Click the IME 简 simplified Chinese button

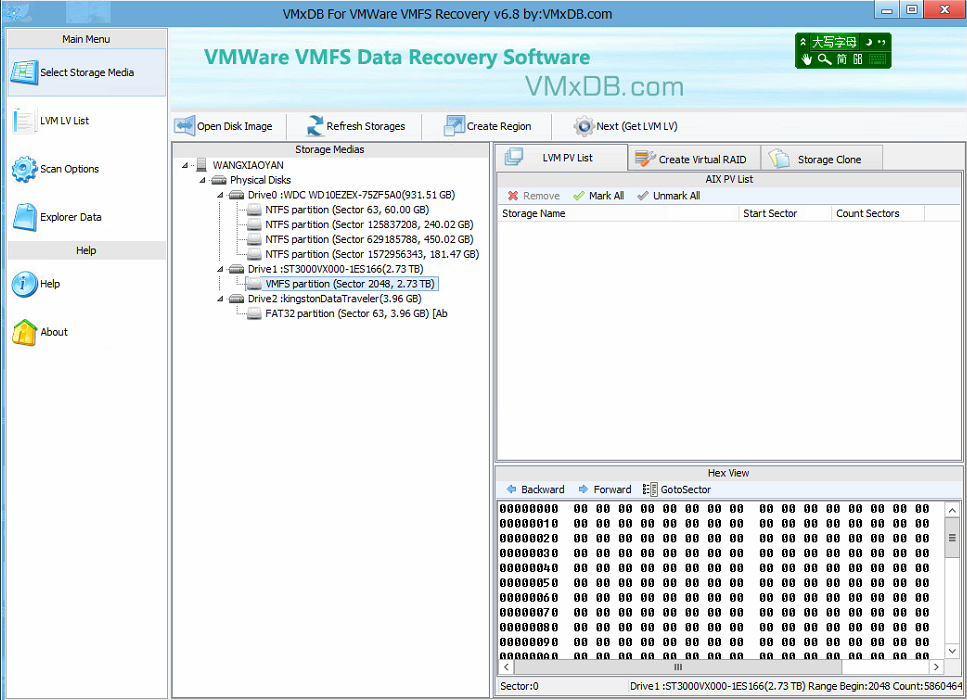click(842, 59)
